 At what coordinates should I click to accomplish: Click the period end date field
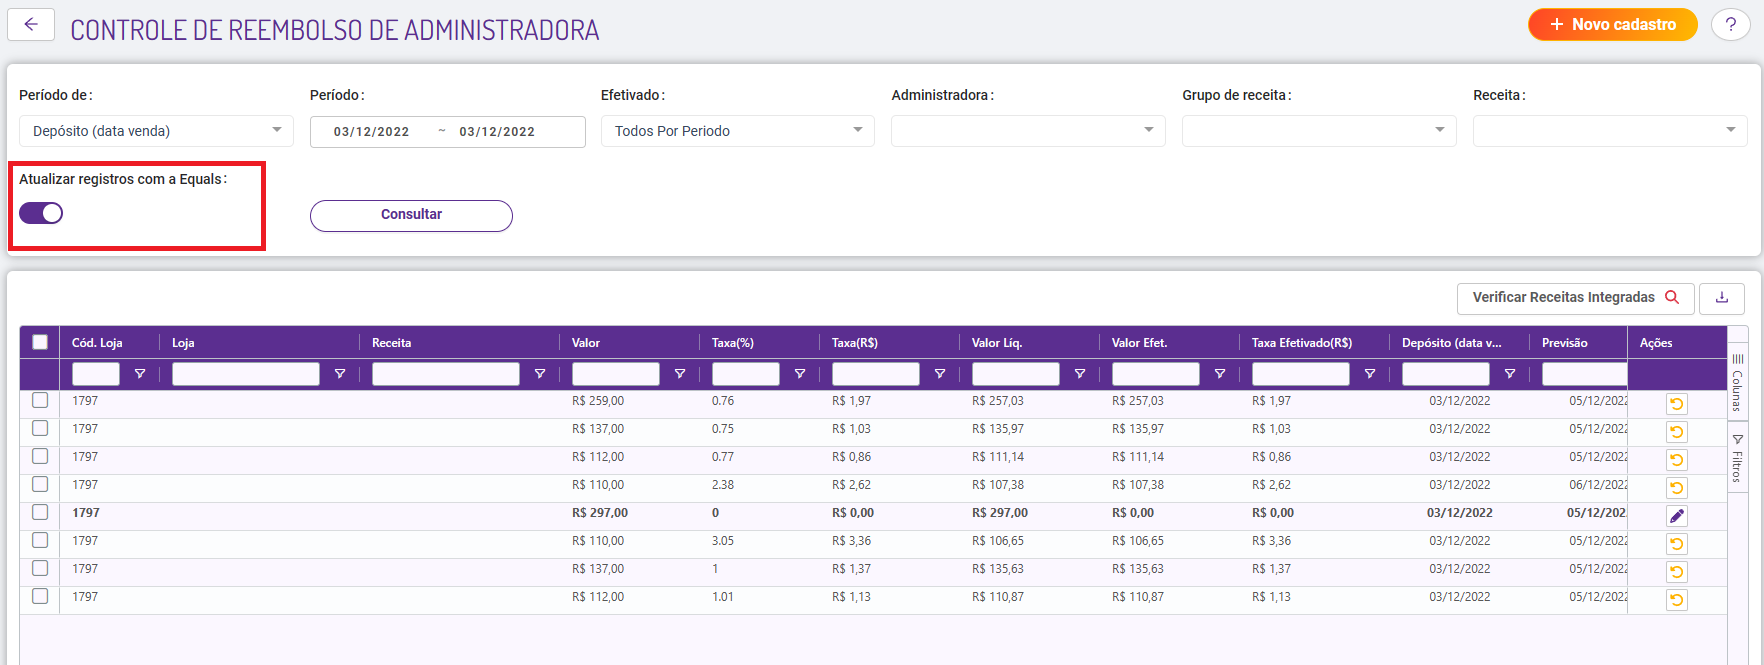point(497,132)
